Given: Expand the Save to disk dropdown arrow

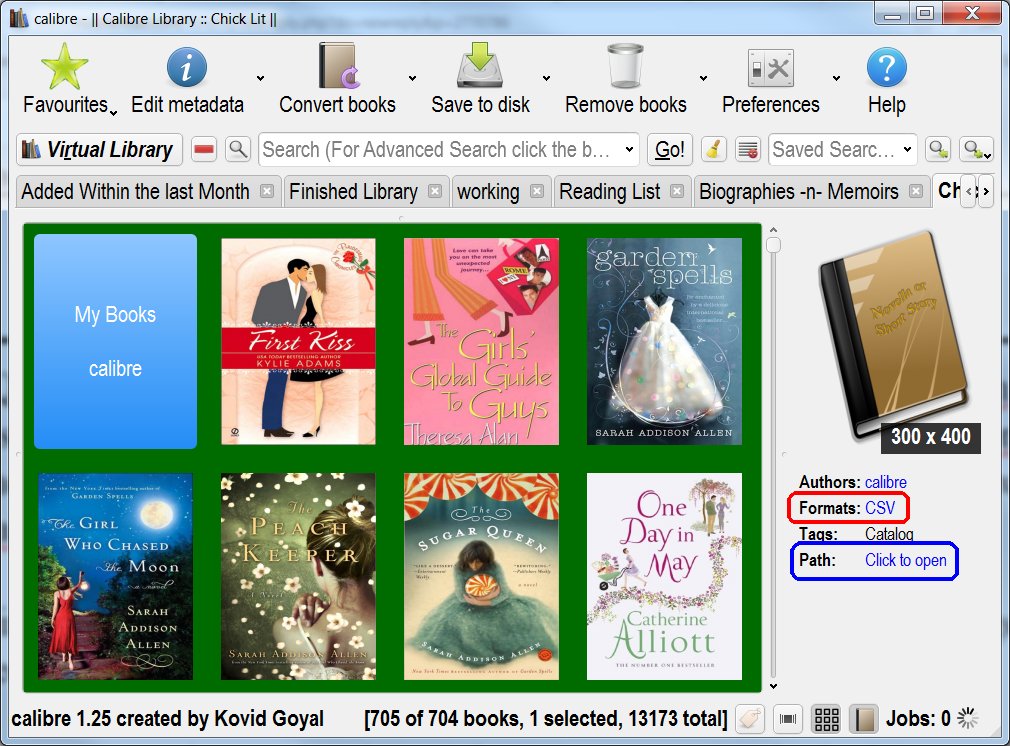Looking at the screenshot, I should (x=546, y=79).
